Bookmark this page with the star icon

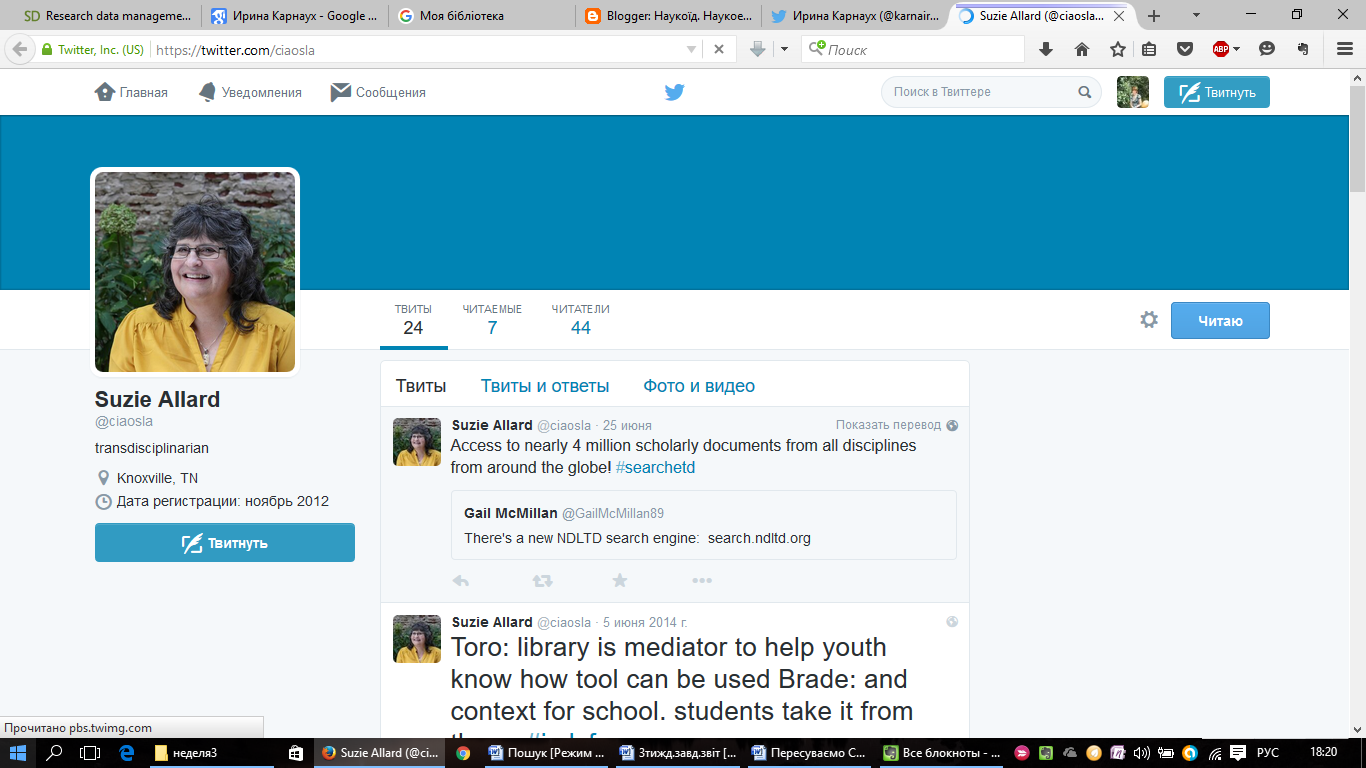[x=1118, y=49]
